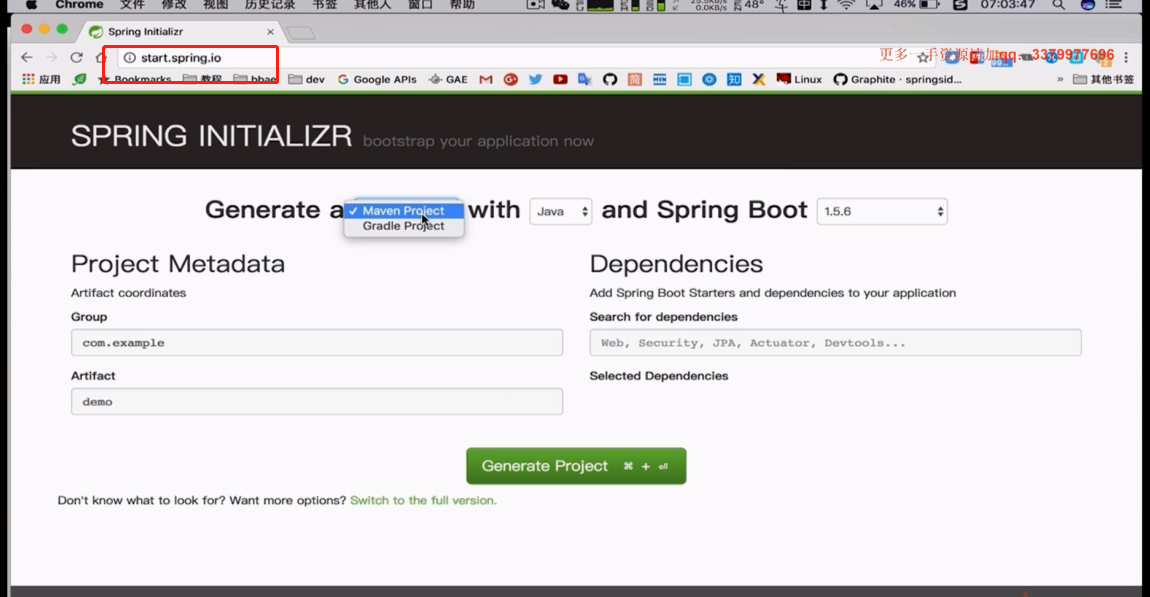Open the orange Jianshu bookmark icon
The height and width of the screenshot is (597, 1150).
point(634,79)
